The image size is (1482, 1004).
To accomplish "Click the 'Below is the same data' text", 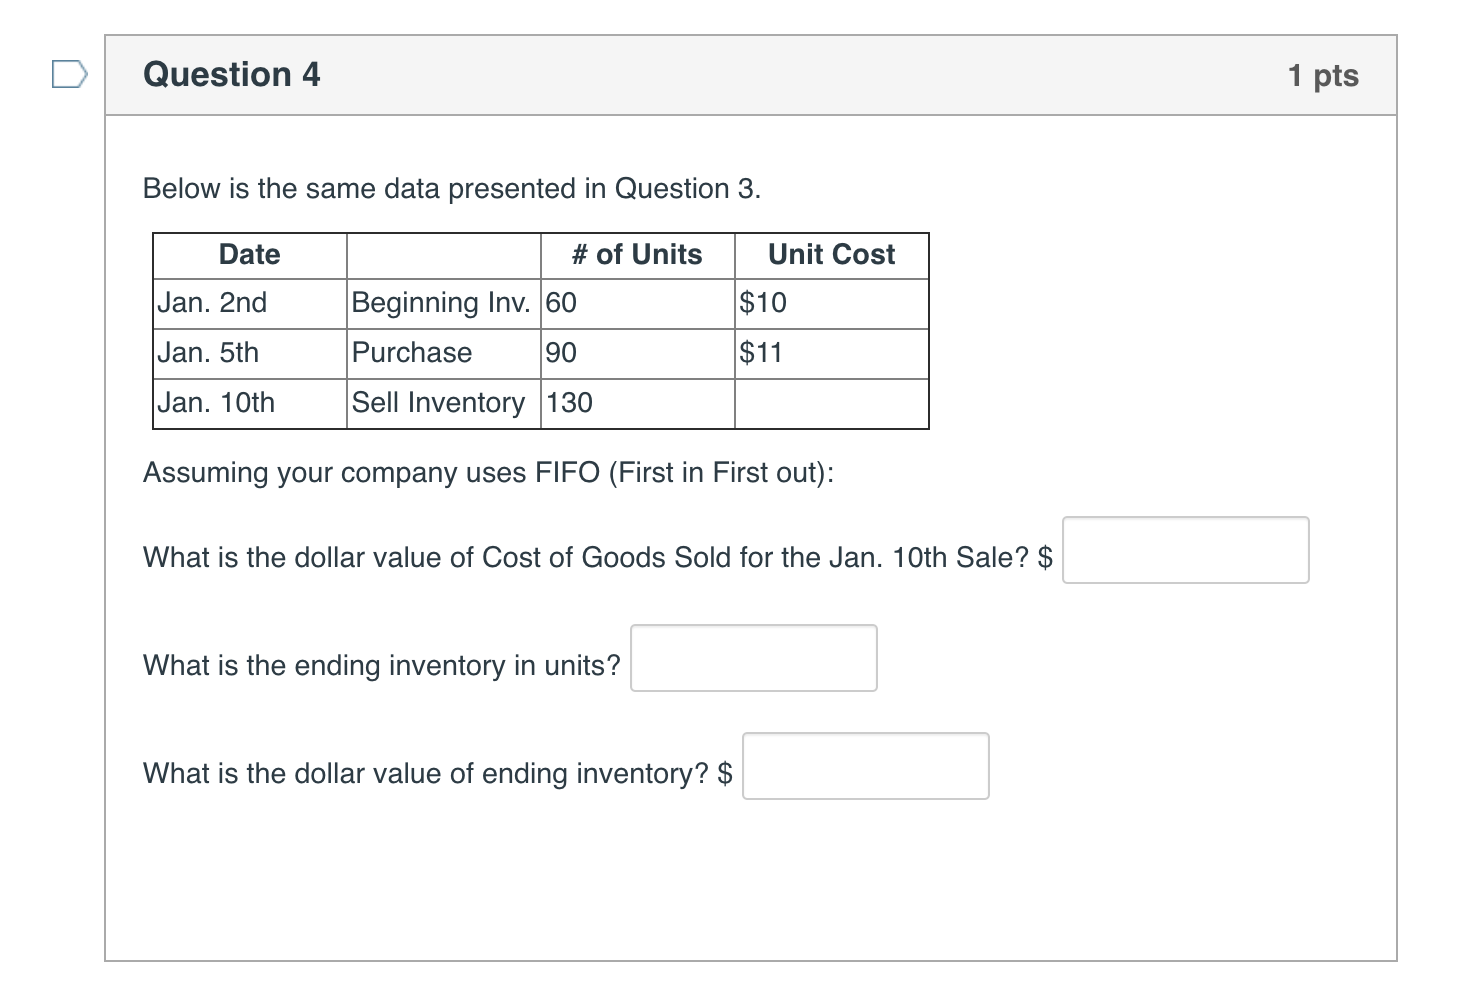I will [452, 188].
